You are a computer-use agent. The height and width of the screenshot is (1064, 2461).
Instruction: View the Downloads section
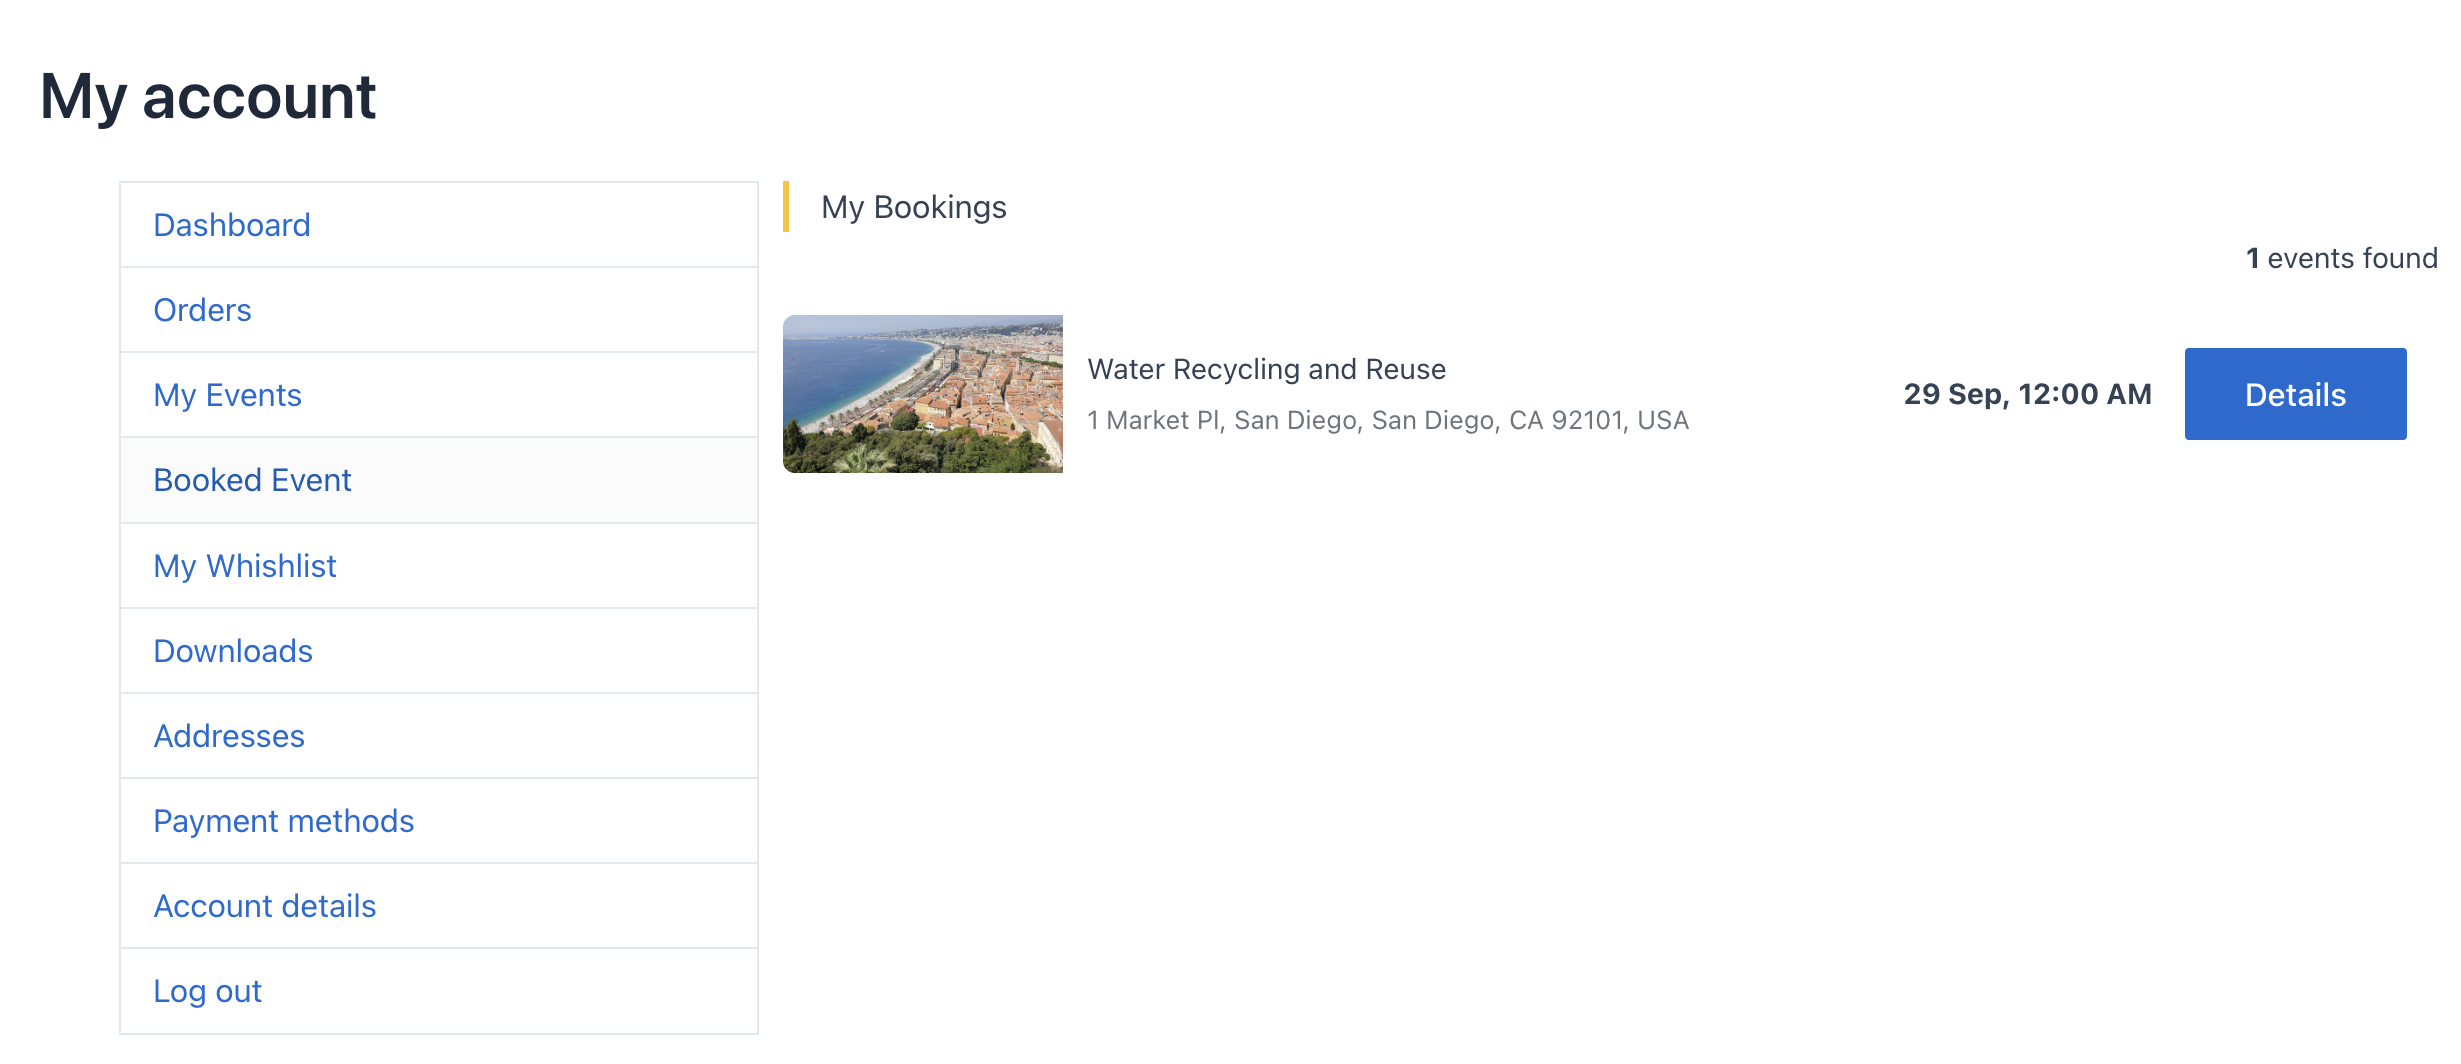233,651
